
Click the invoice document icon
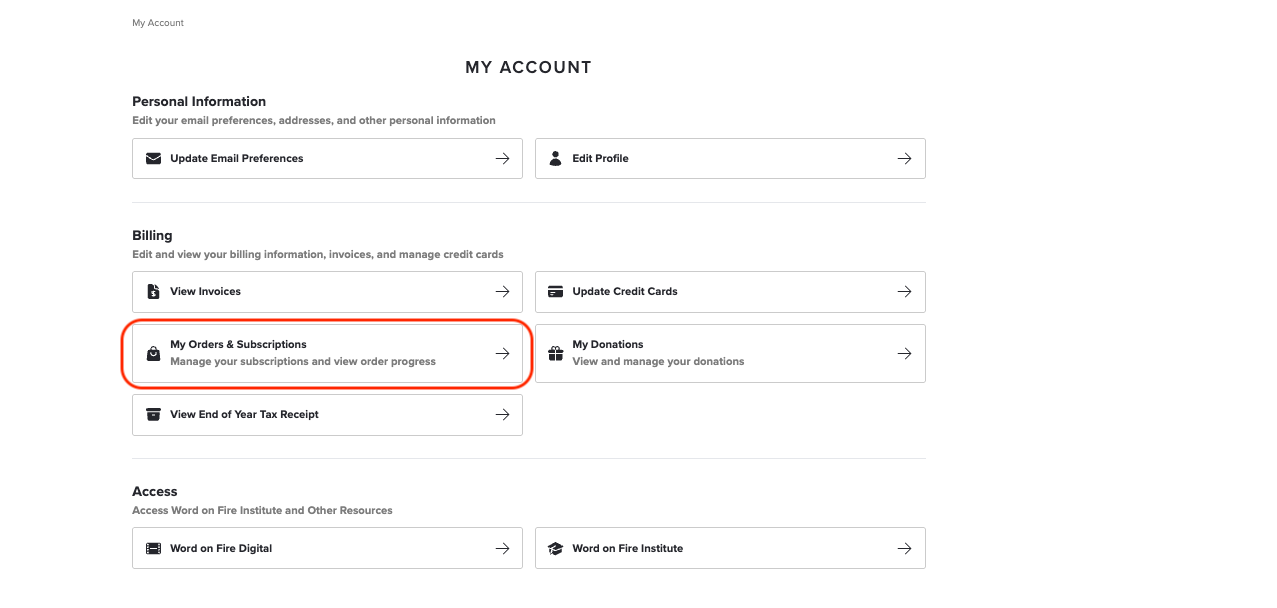(x=153, y=292)
